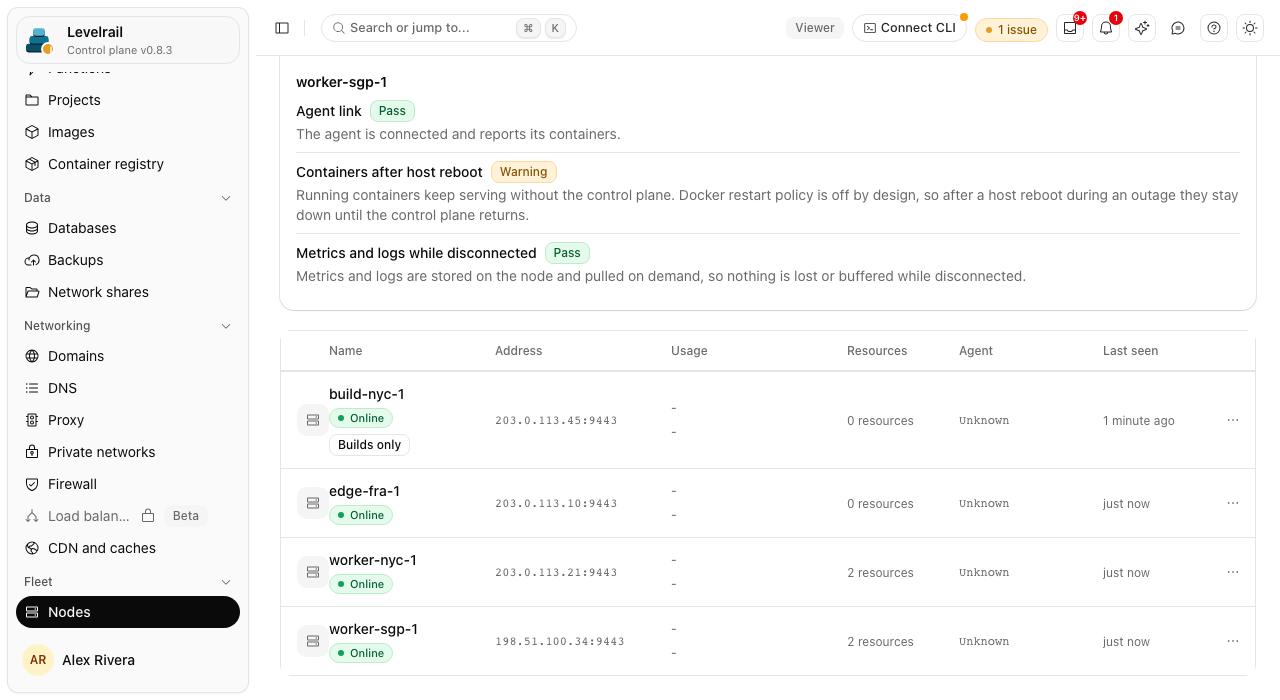Open Backups in the sidebar
The width and height of the screenshot is (1280, 700).
(128, 260)
